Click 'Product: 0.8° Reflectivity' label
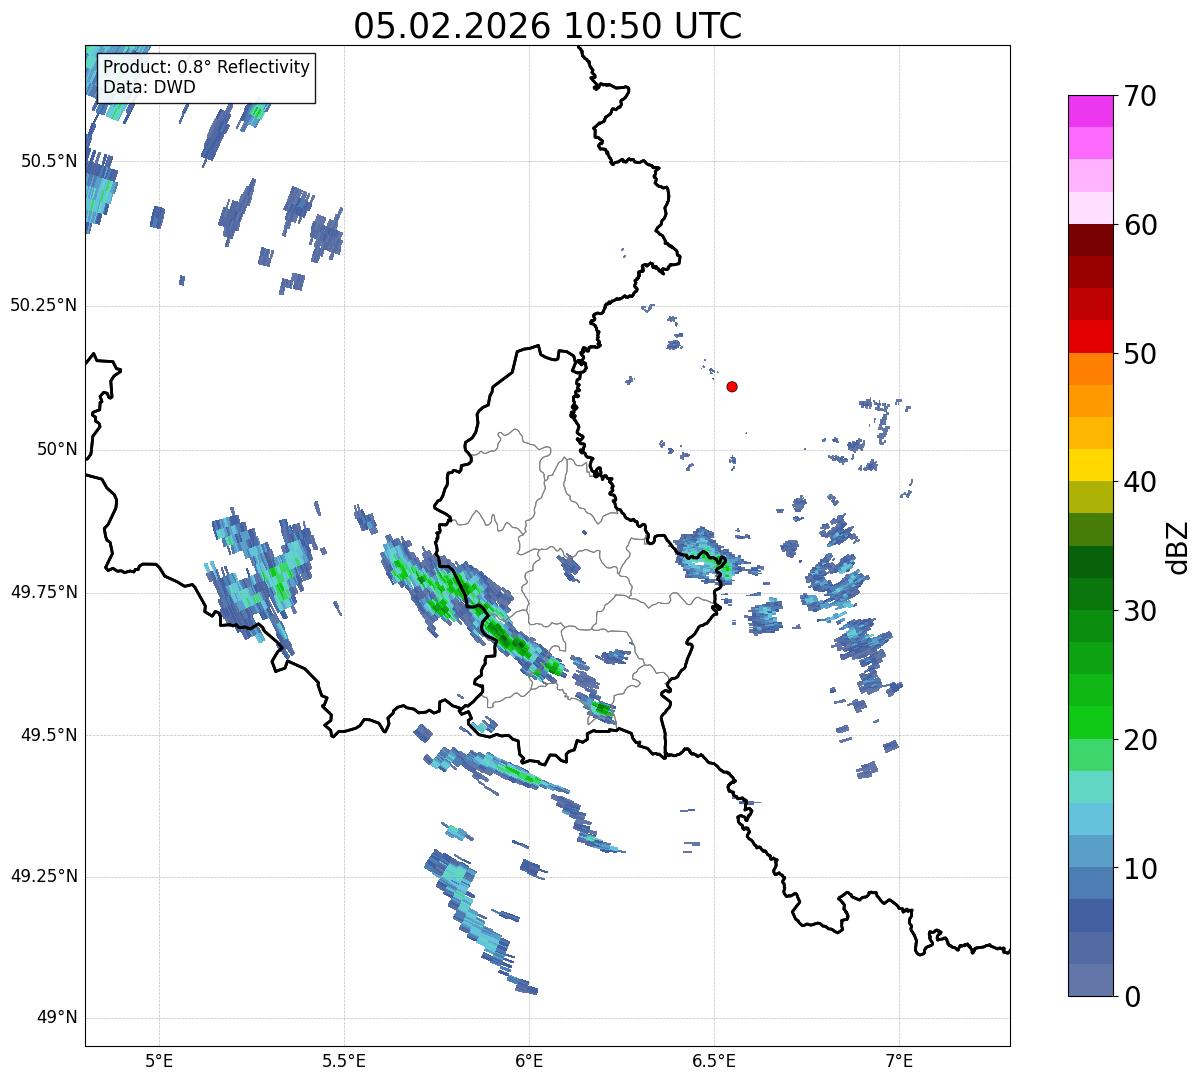Screen dimensions: 1202x1081 (x=206, y=67)
